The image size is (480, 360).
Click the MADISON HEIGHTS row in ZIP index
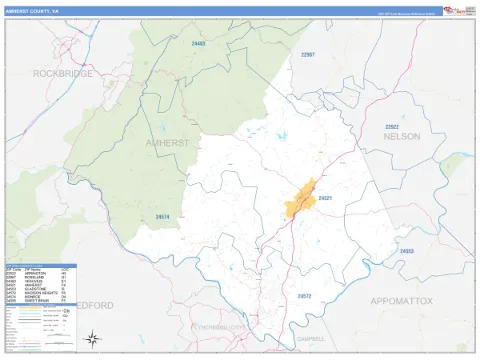click(x=36, y=293)
